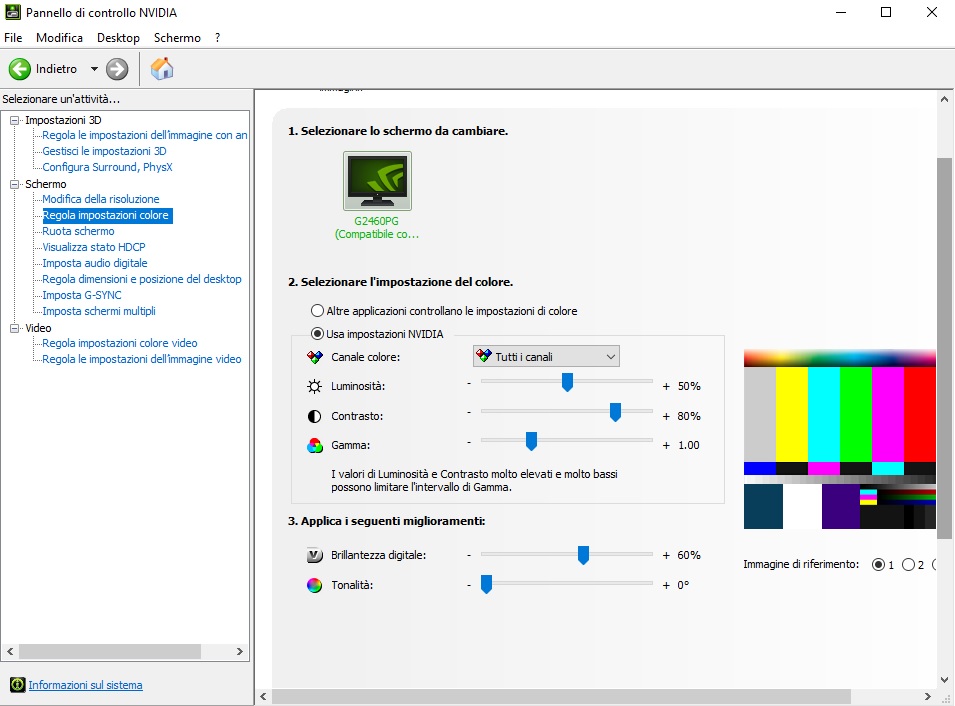Click the Tonalità color wheel icon
The image size is (955, 706).
coord(314,585)
